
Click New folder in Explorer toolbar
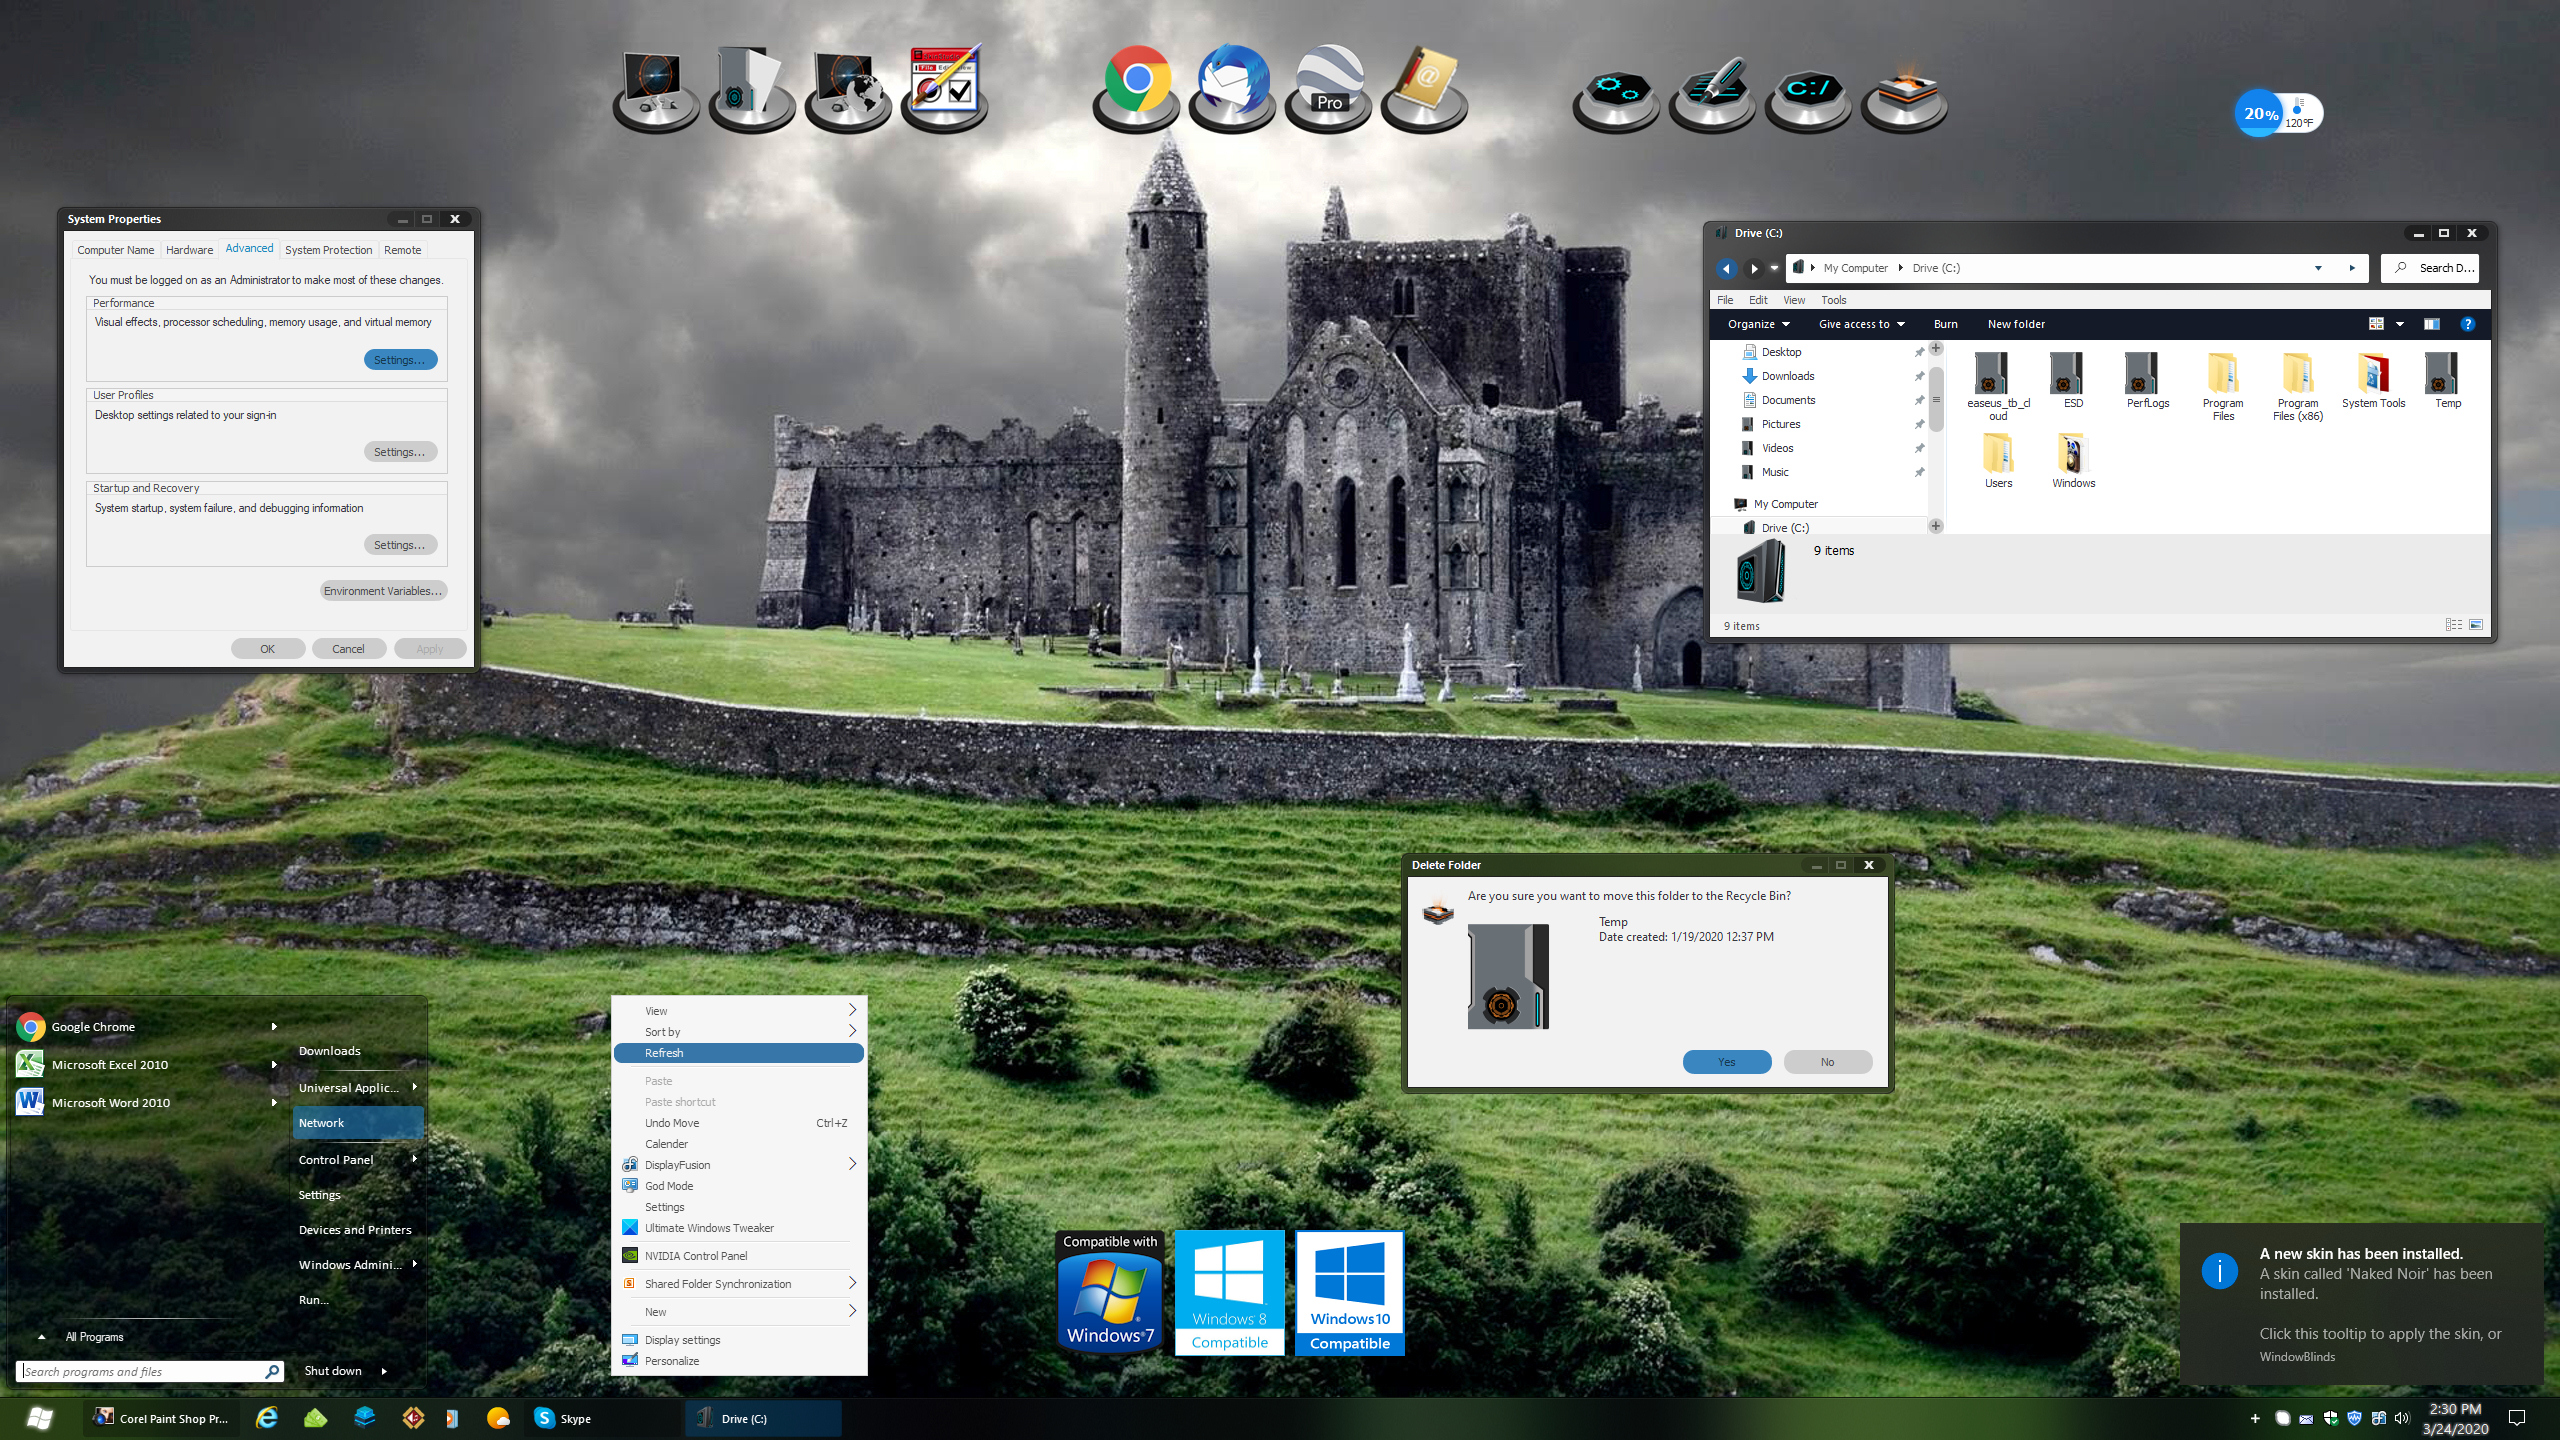tap(2016, 324)
